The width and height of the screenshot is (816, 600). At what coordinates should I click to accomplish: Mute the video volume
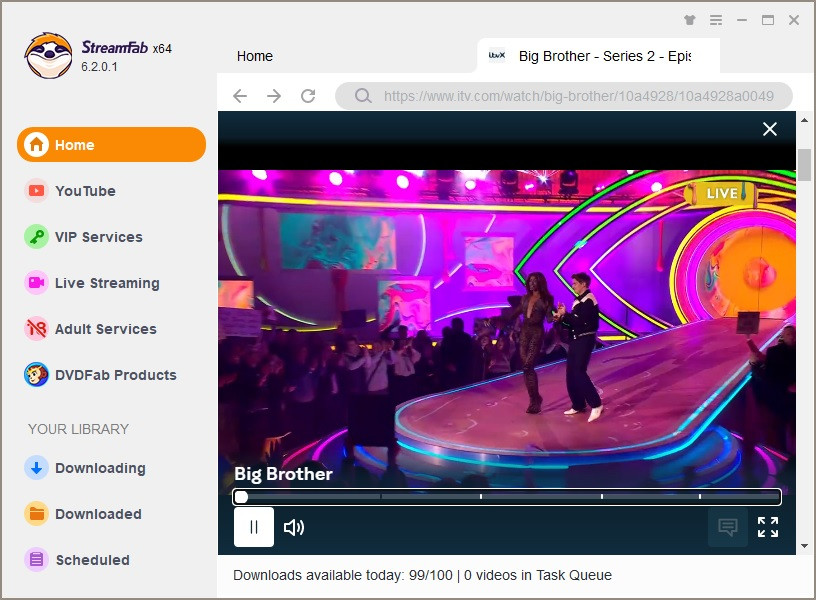tap(294, 527)
